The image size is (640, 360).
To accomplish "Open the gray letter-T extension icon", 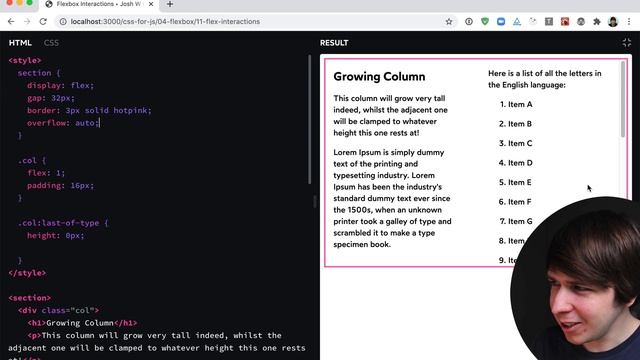I will tap(549, 22).
